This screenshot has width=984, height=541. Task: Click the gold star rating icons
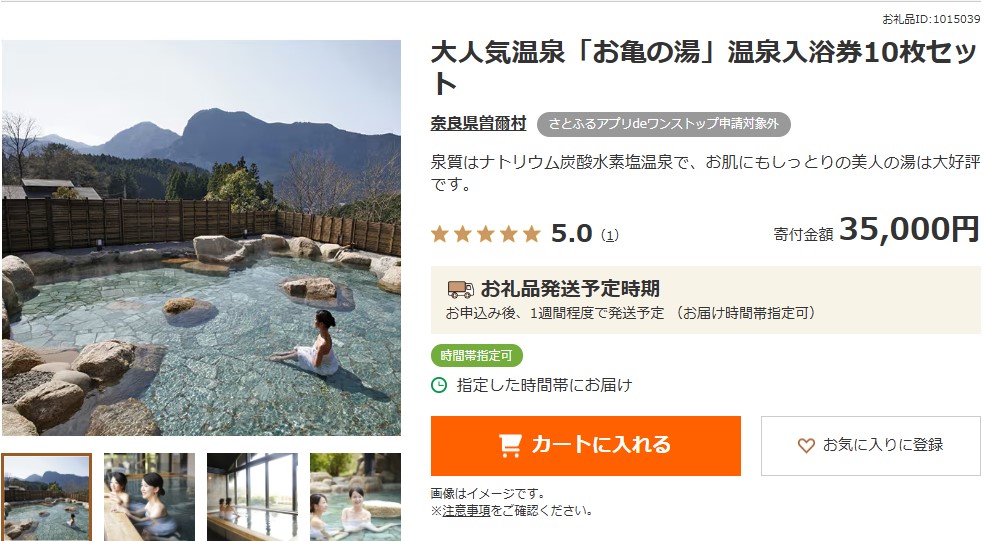(x=486, y=234)
